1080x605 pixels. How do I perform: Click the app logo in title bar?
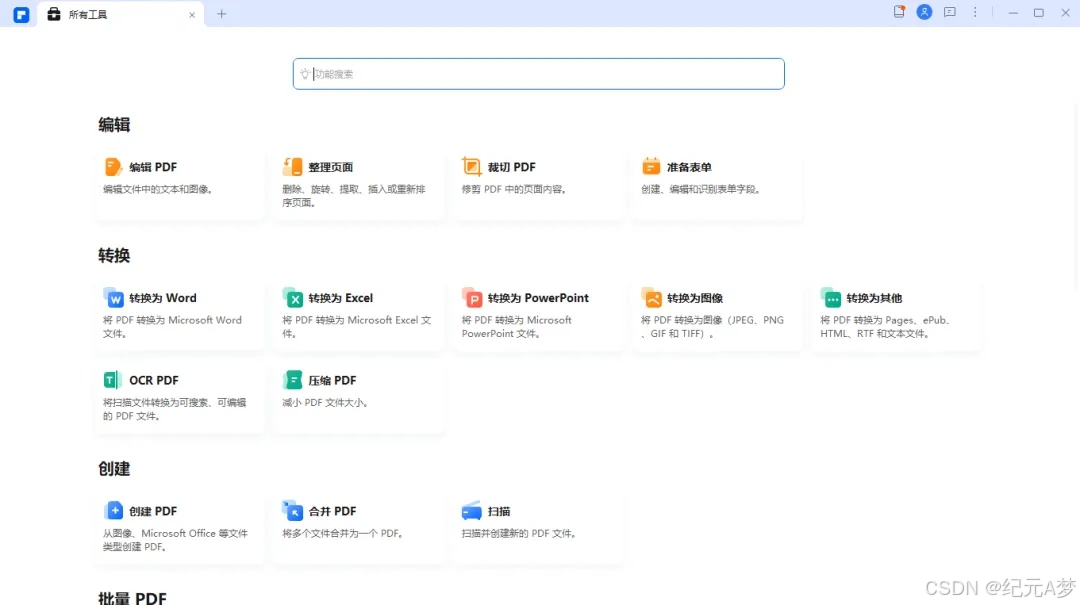click(21, 14)
